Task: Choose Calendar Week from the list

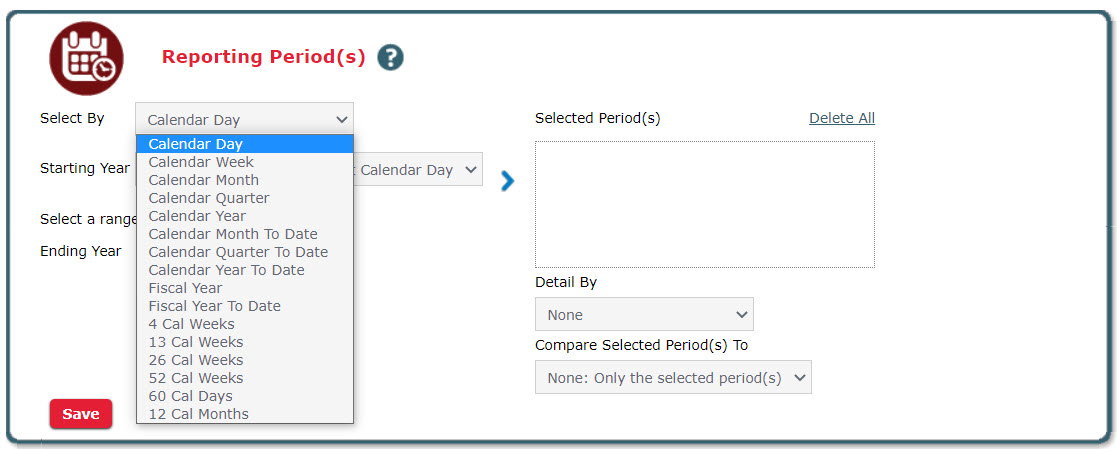Action: click(x=201, y=162)
